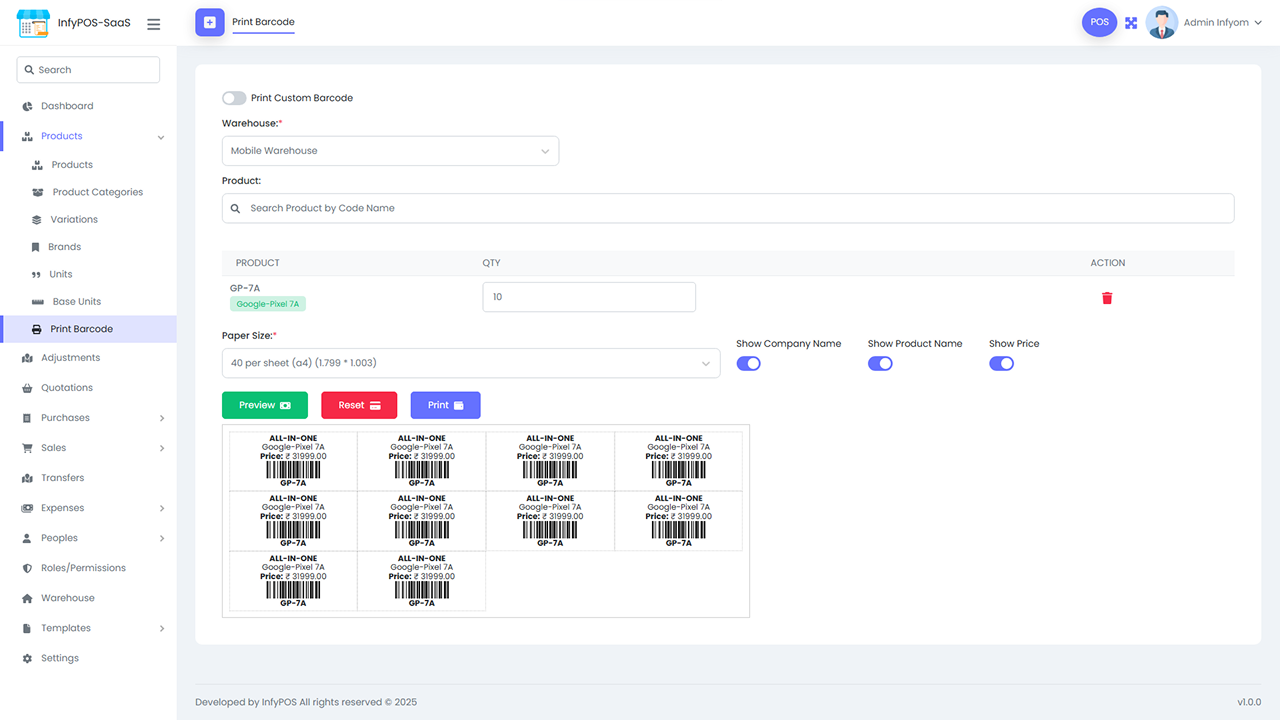Click the Base Units icon
This screenshot has width=1280, height=720.
point(36,301)
